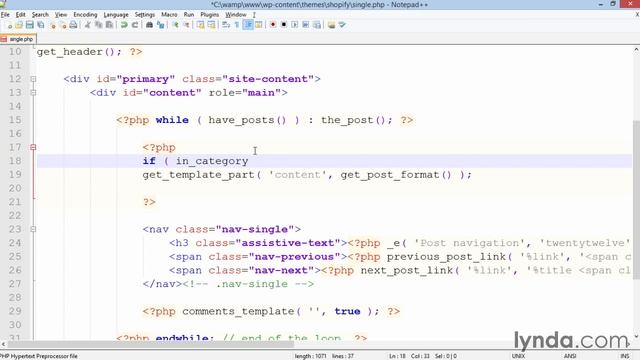The height and width of the screenshot is (360, 640).
Task: Select the single.php document tab
Action: [18, 39]
